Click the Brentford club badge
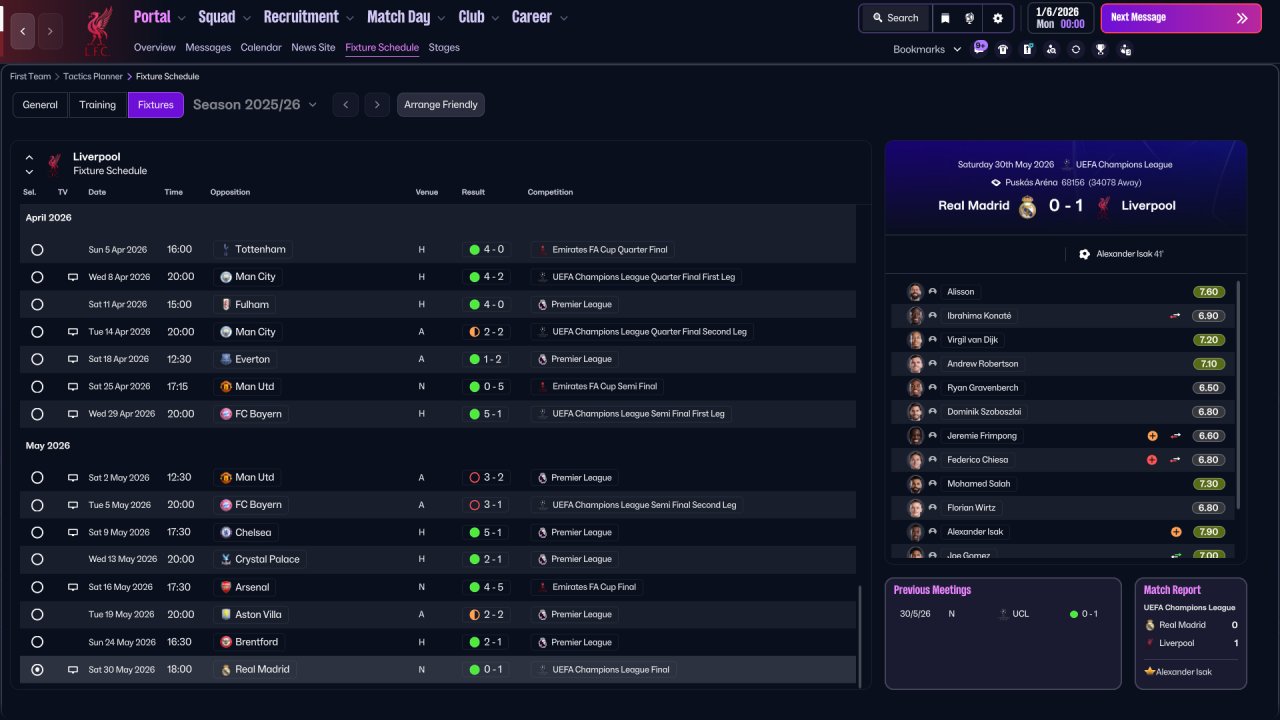1280x720 pixels. (226, 642)
